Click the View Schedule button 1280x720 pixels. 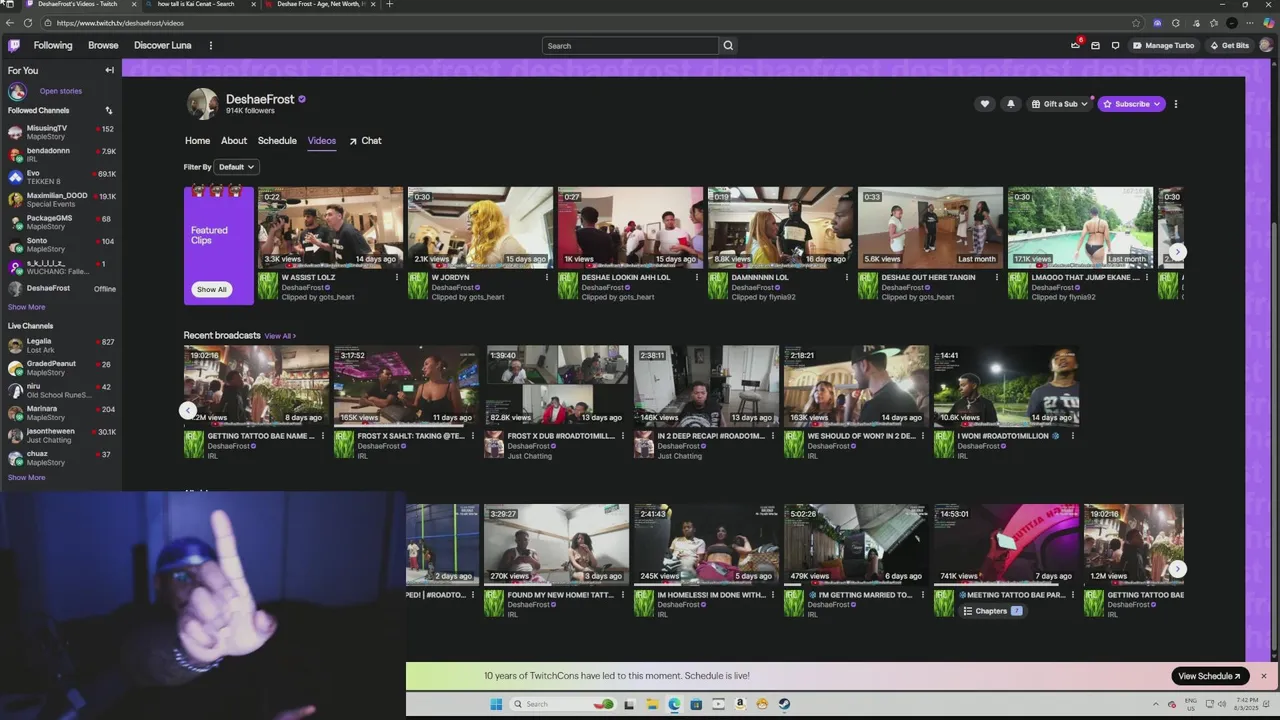click(1210, 676)
